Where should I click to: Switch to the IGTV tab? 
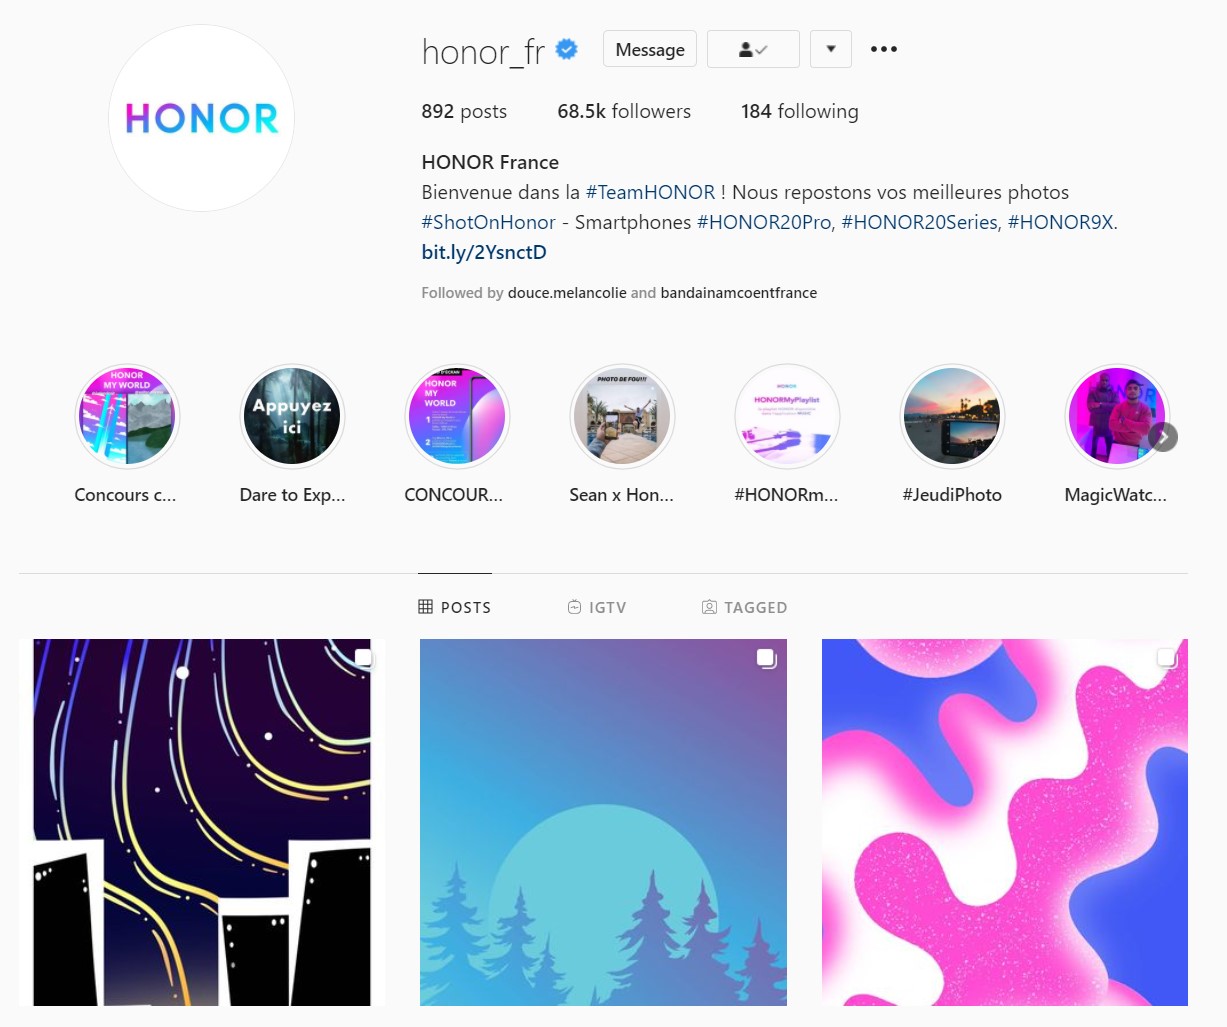pos(597,607)
